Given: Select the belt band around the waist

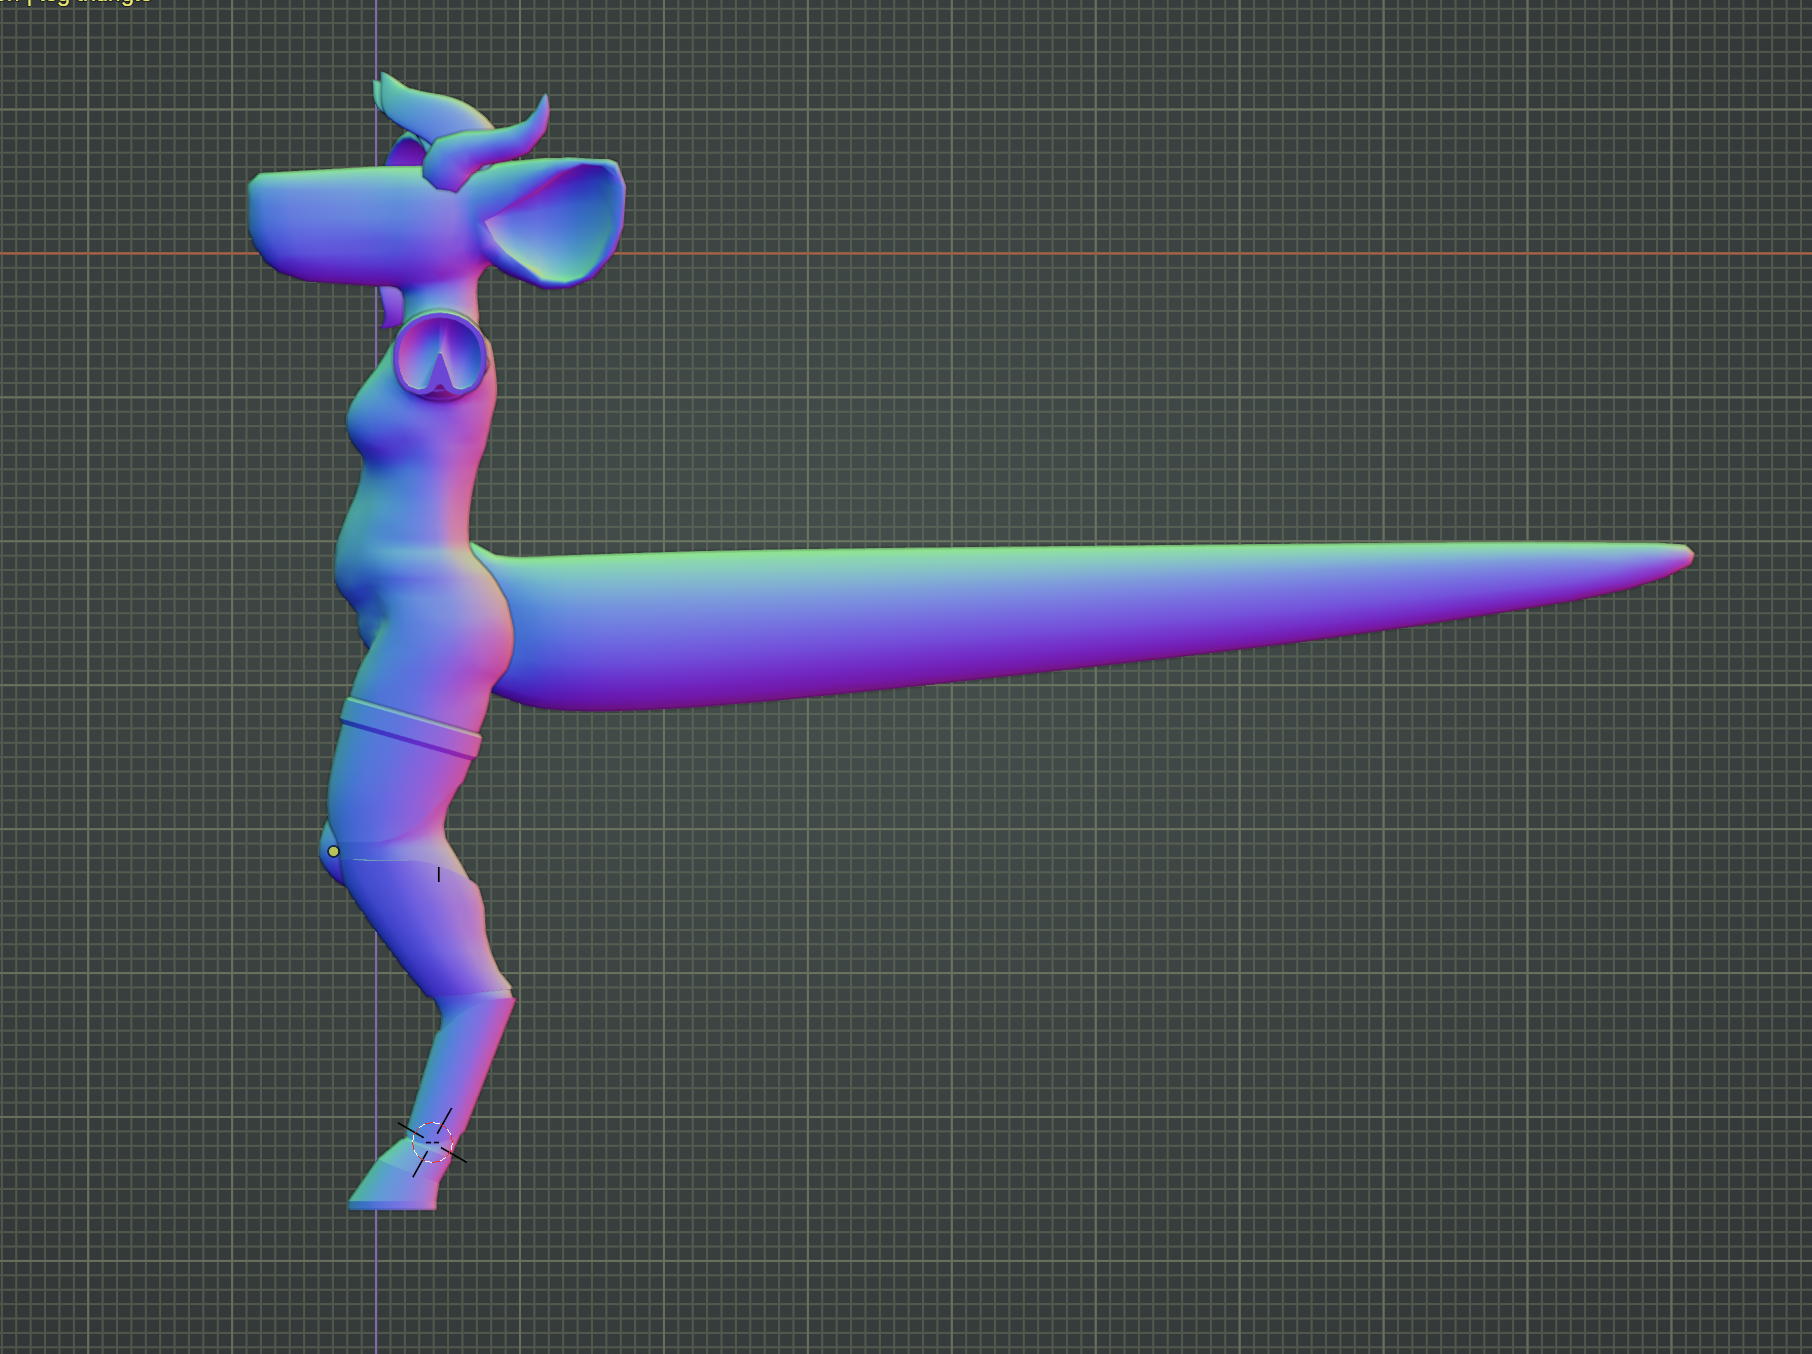Looking at the screenshot, I should click(410, 728).
